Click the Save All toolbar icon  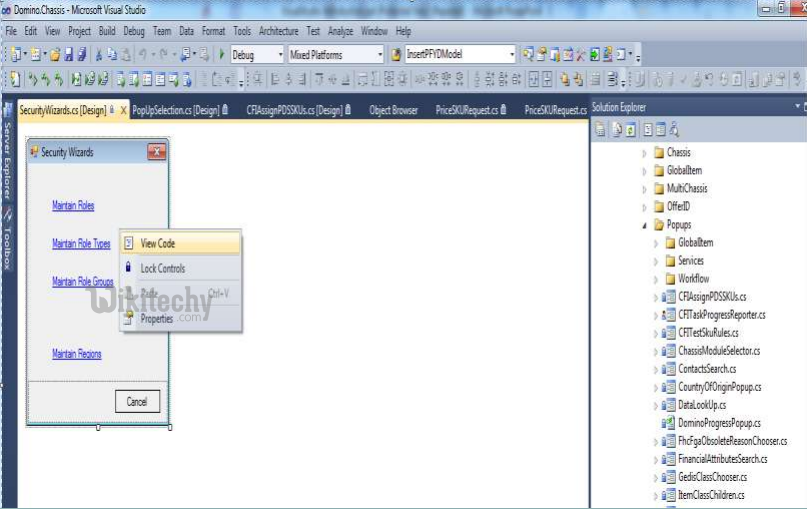coord(81,55)
